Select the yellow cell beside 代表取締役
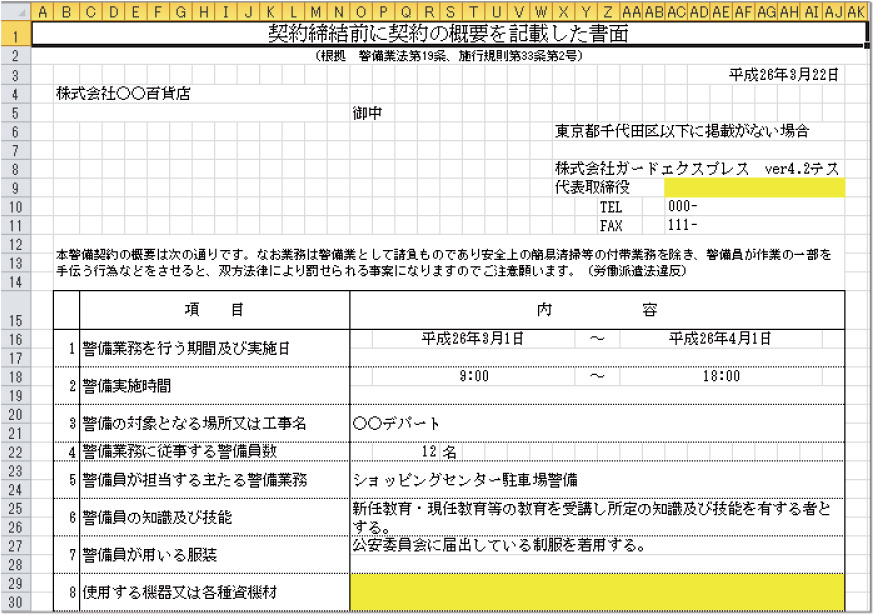 click(754, 187)
